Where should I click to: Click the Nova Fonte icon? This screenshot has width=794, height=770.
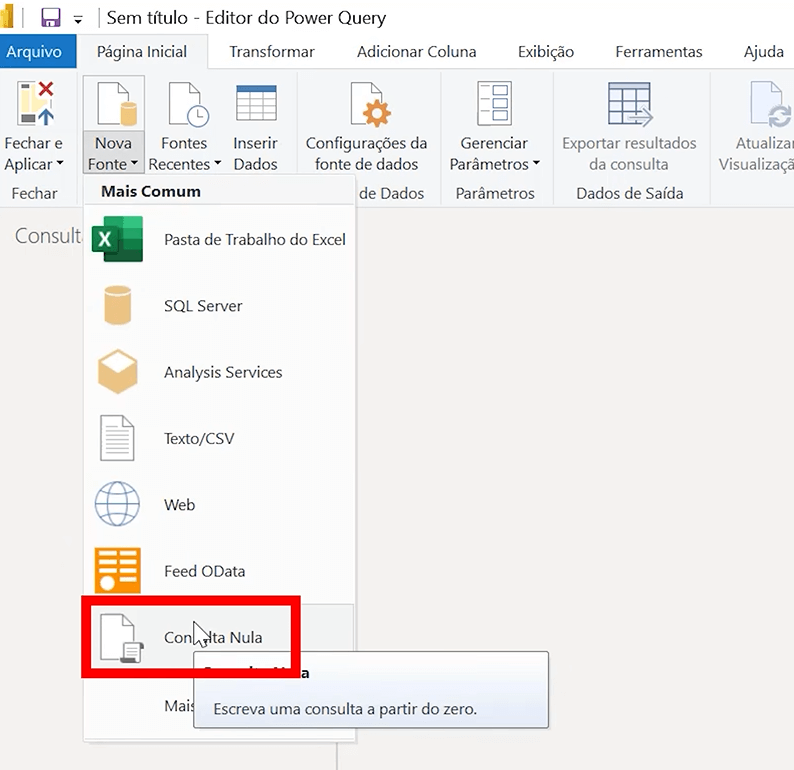[116, 103]
